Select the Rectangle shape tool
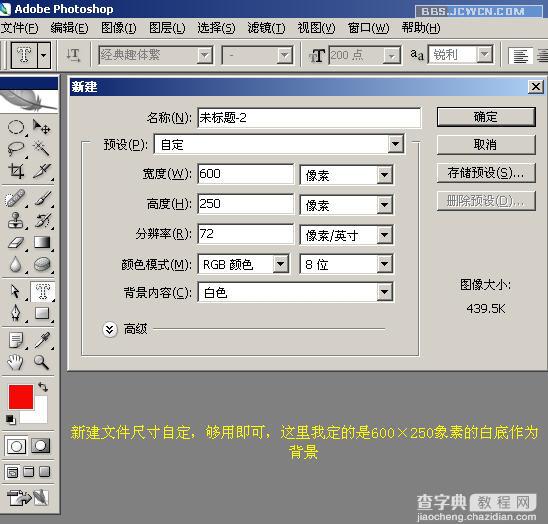This screenshot has height=524, width=548. [x=42, y=313]
